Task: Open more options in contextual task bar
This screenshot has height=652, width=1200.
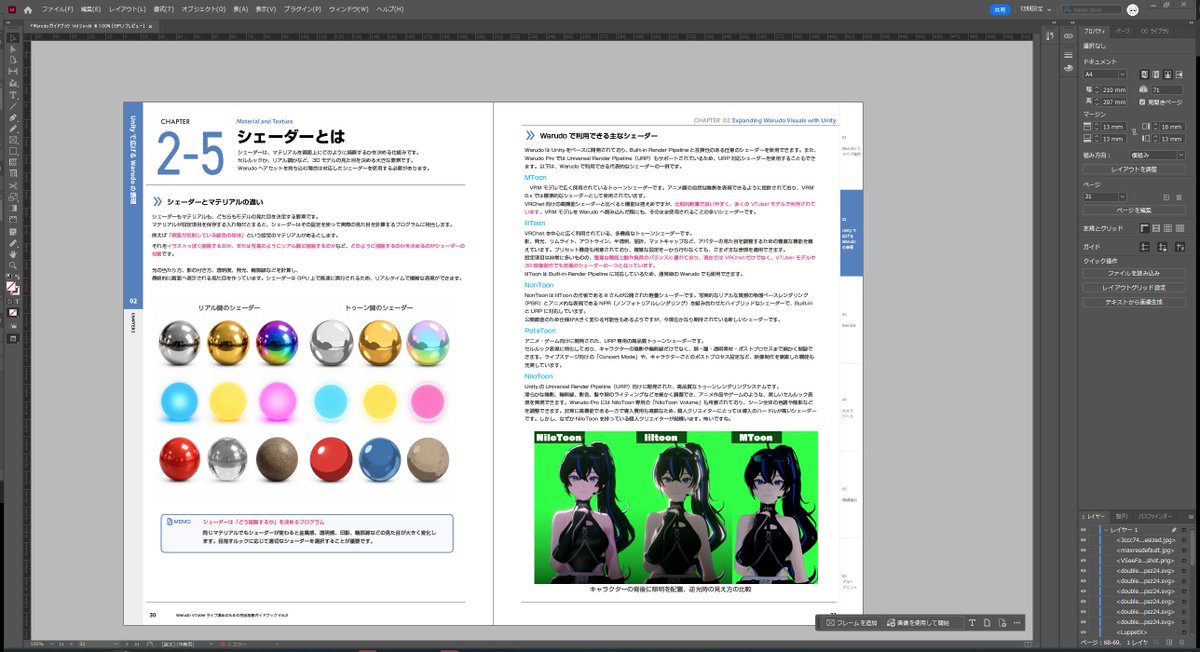Action: 1016,622
